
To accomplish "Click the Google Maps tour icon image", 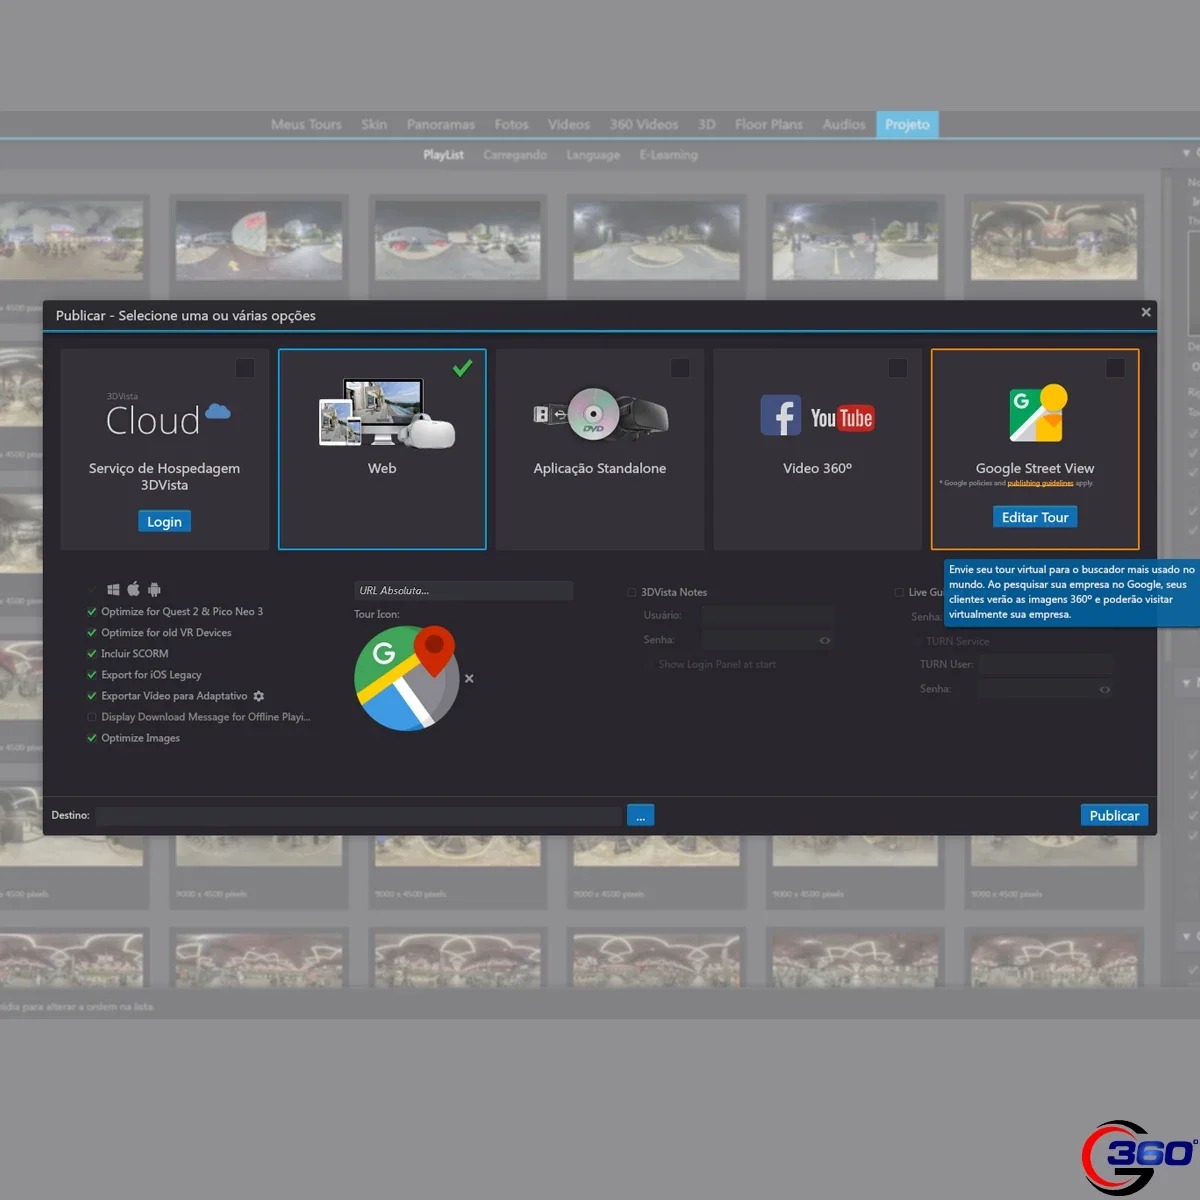I will click(x=406, y=678).
